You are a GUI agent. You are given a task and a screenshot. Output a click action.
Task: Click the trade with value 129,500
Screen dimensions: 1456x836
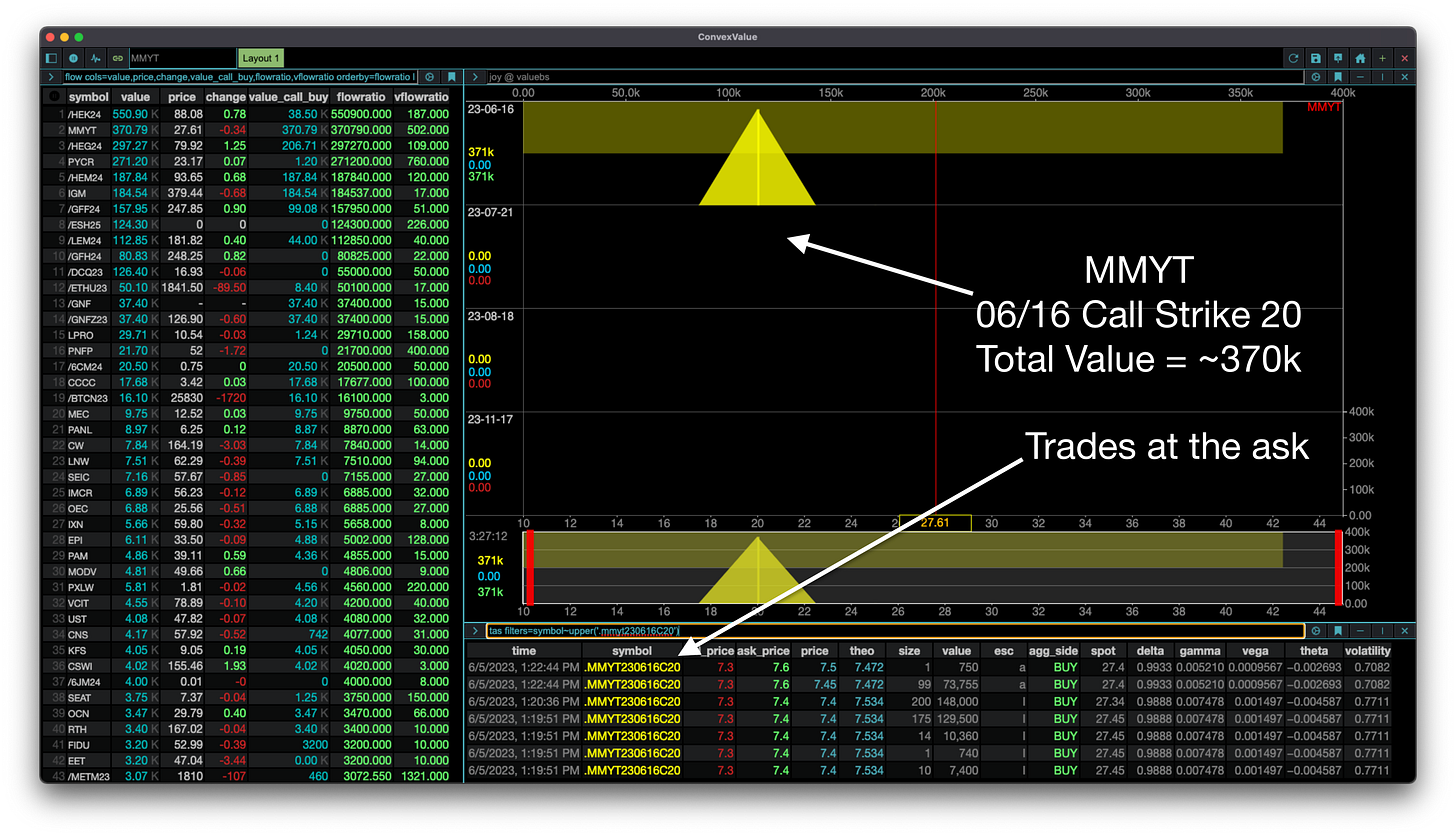930,719
